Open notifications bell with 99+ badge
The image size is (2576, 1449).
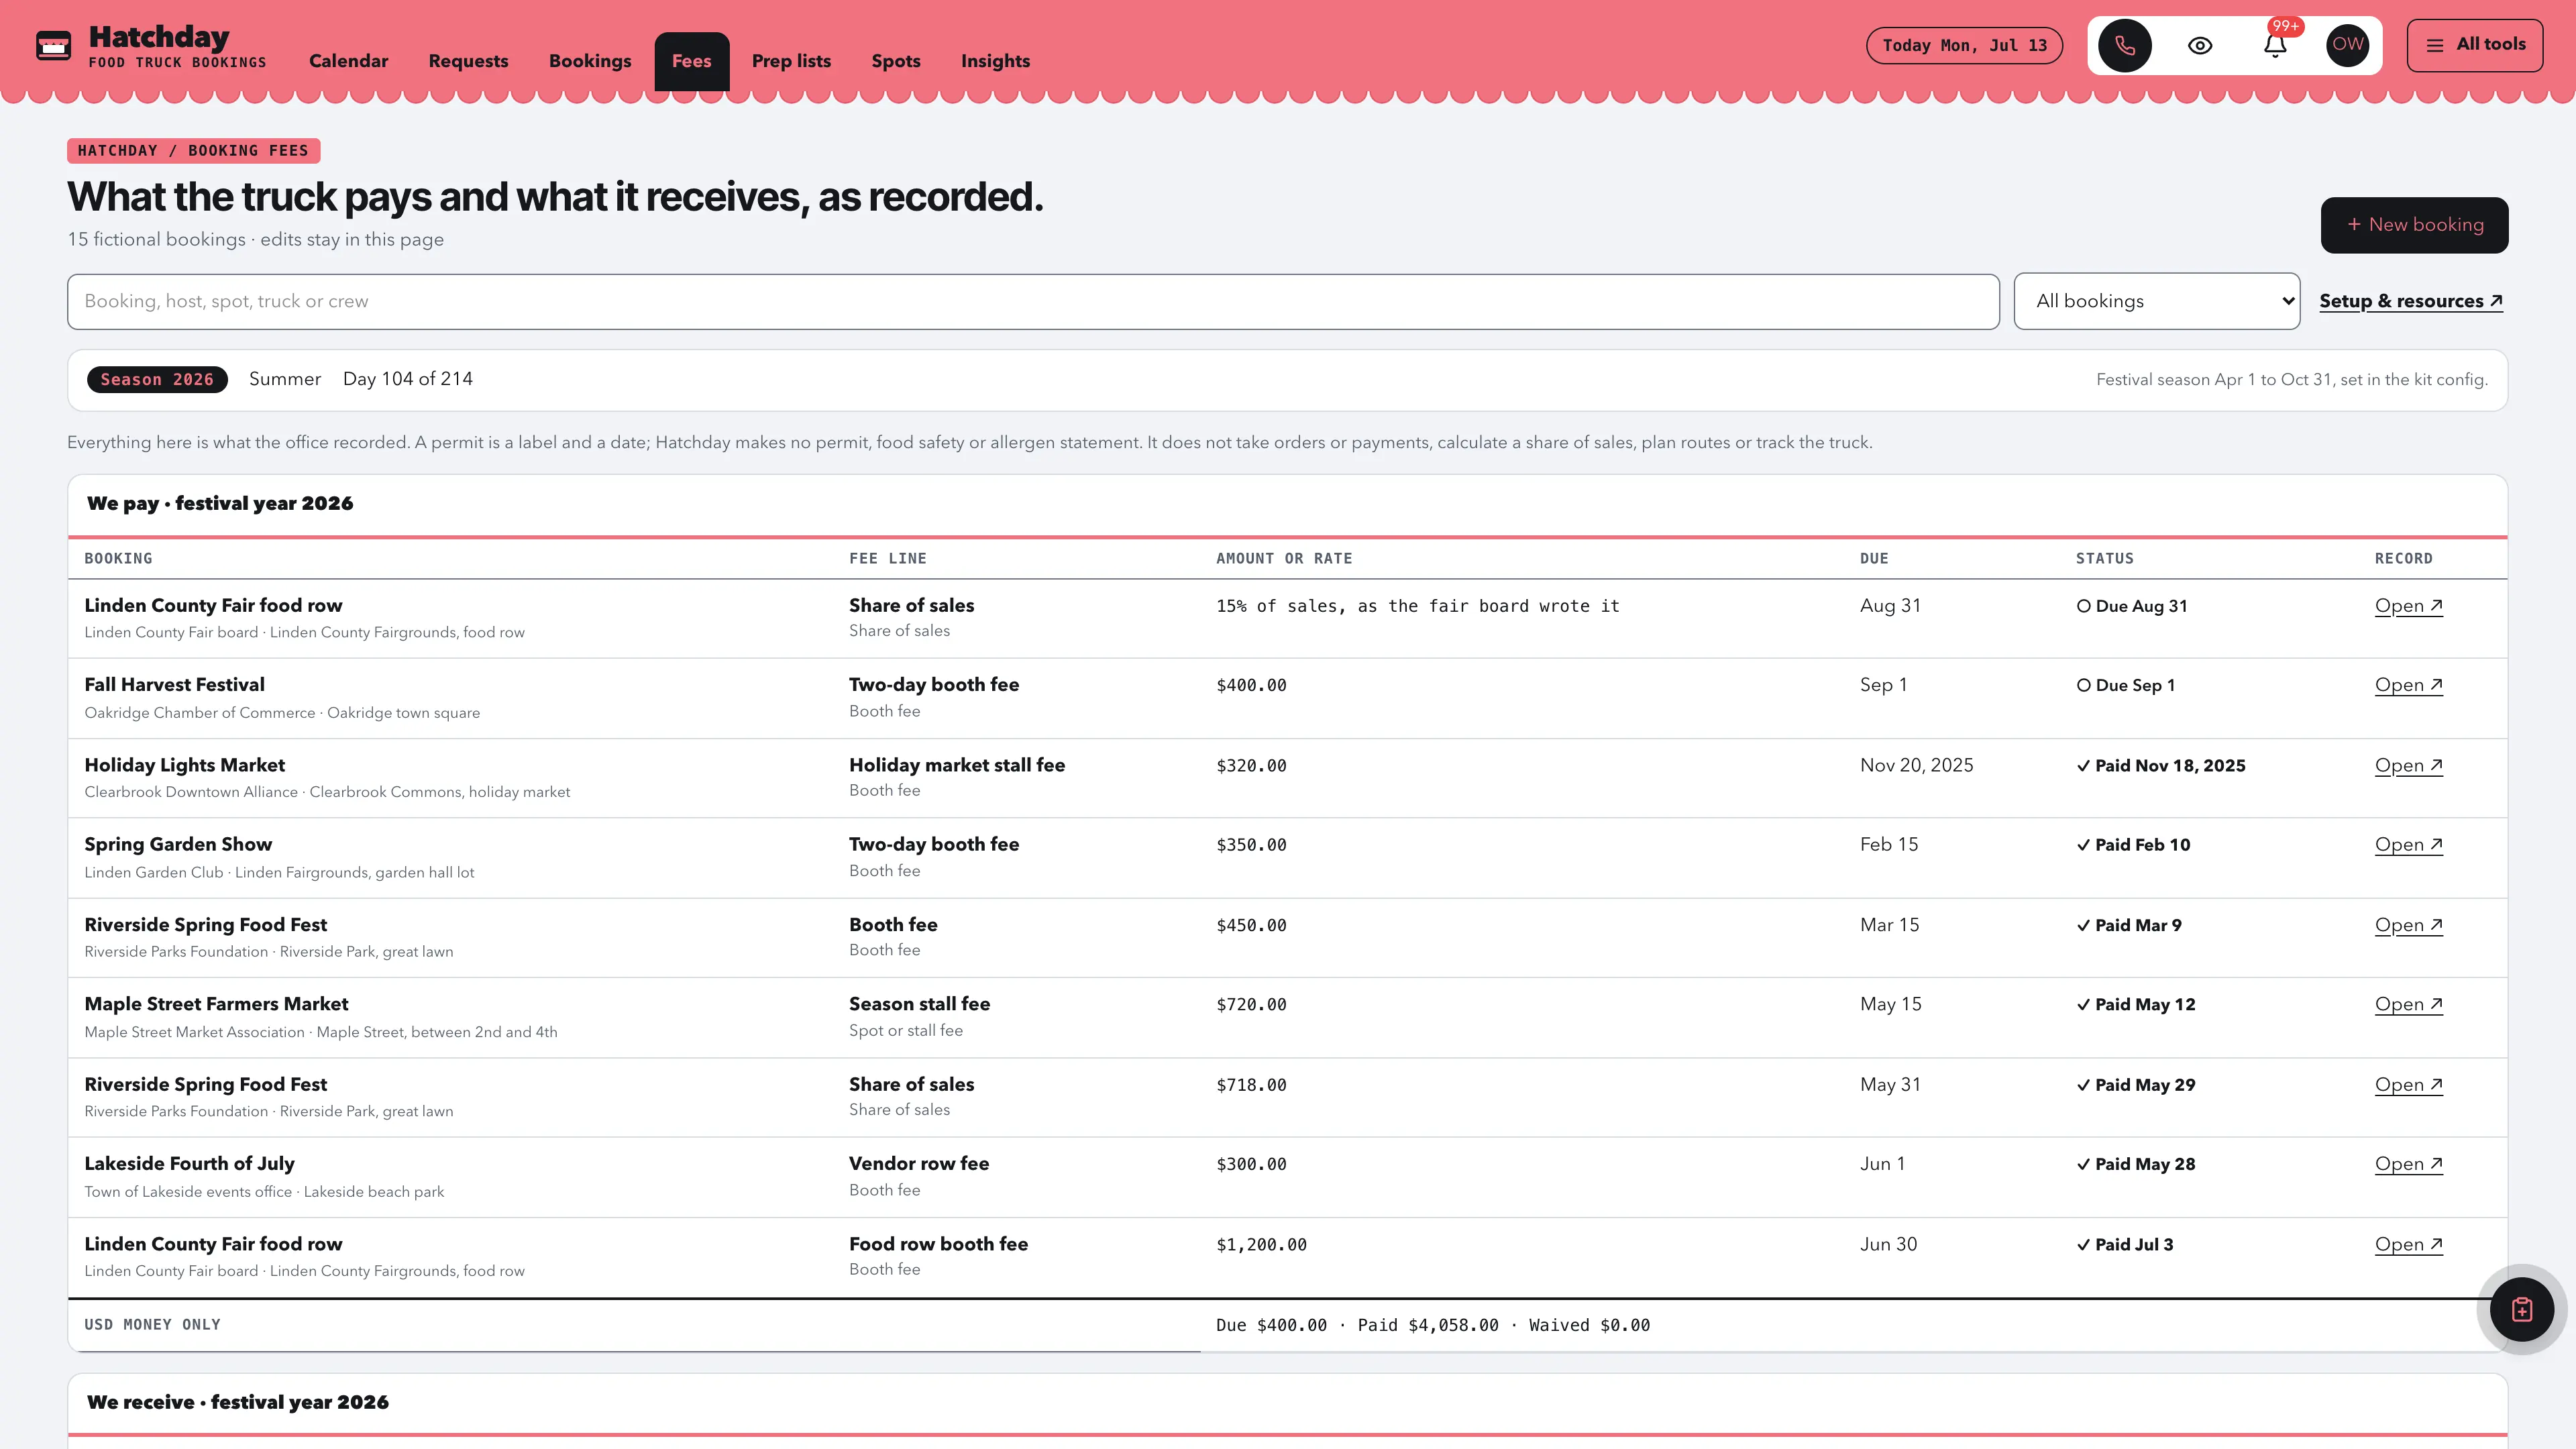[2275, 45]
